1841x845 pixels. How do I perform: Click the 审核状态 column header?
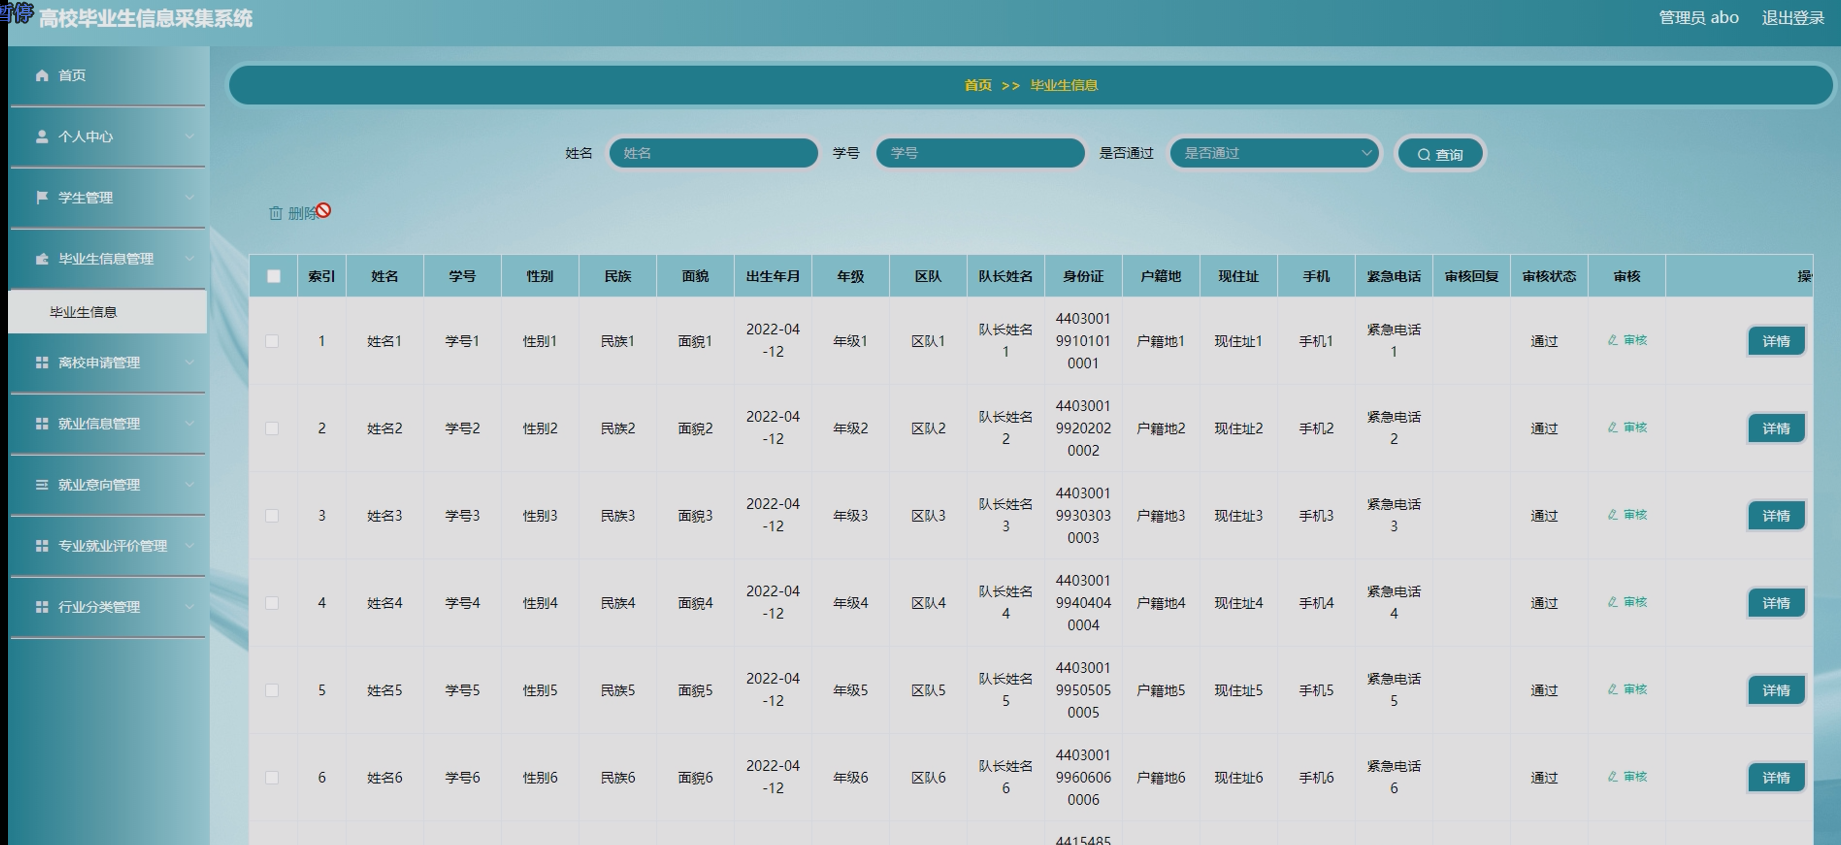pos(1549,276)
